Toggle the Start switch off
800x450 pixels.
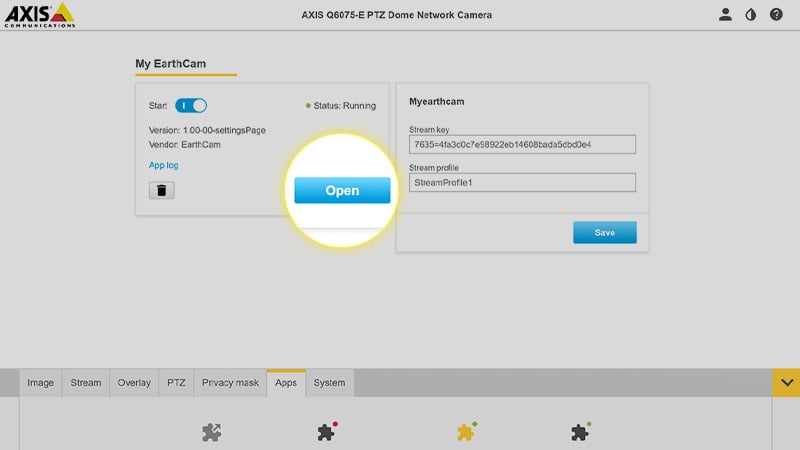[x=191, y=106]
